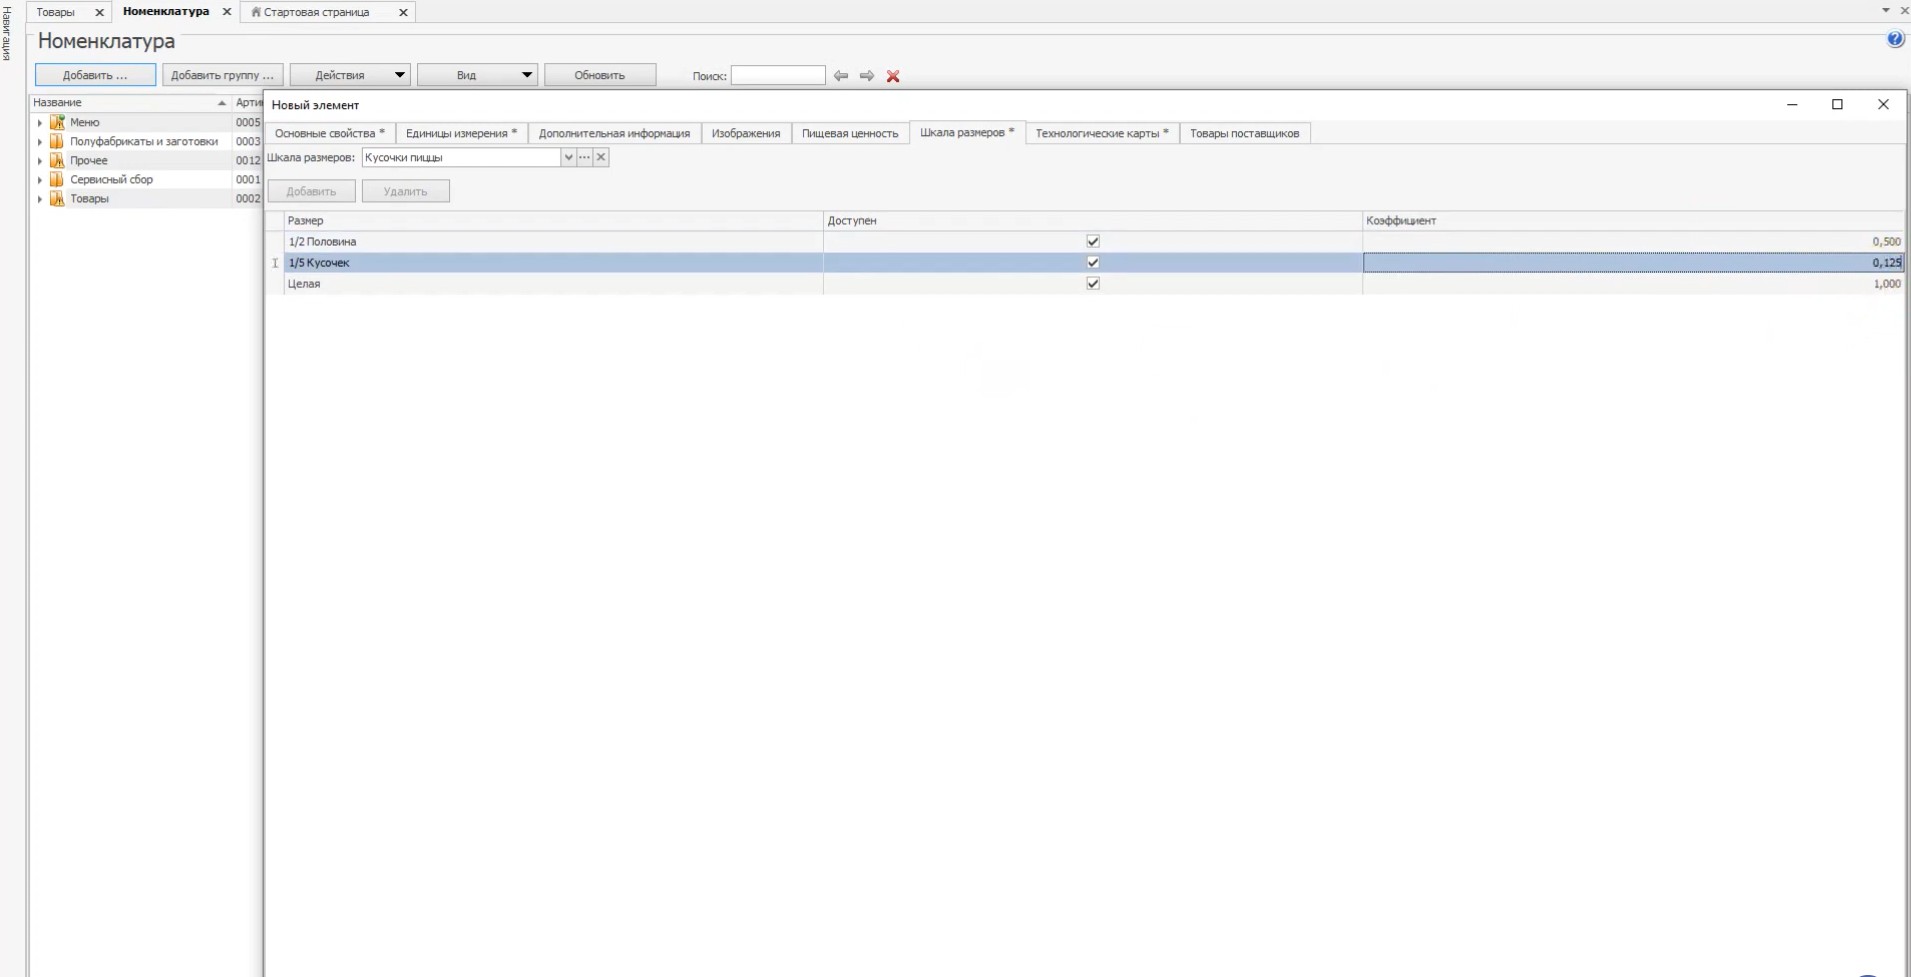Open the Шкала размеров dropdown arrow
The height and width of the screenshot is (977, 1911).
tap(569, 157)
